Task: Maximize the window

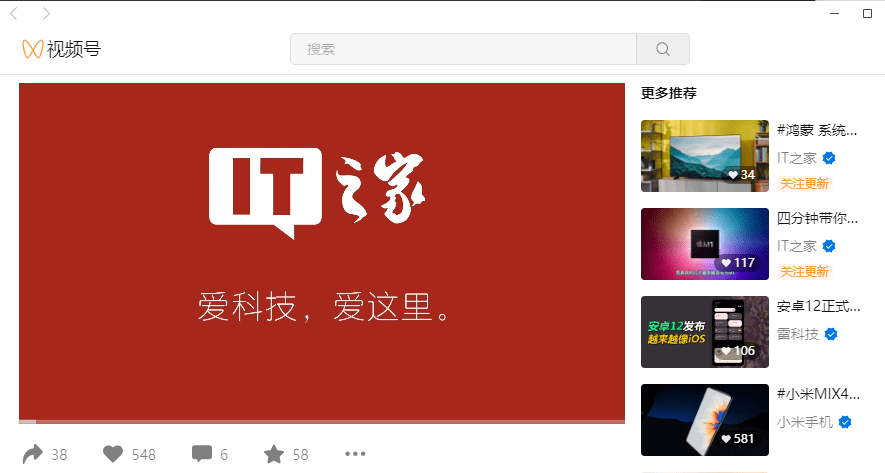Action: click(x=868, y=14)
